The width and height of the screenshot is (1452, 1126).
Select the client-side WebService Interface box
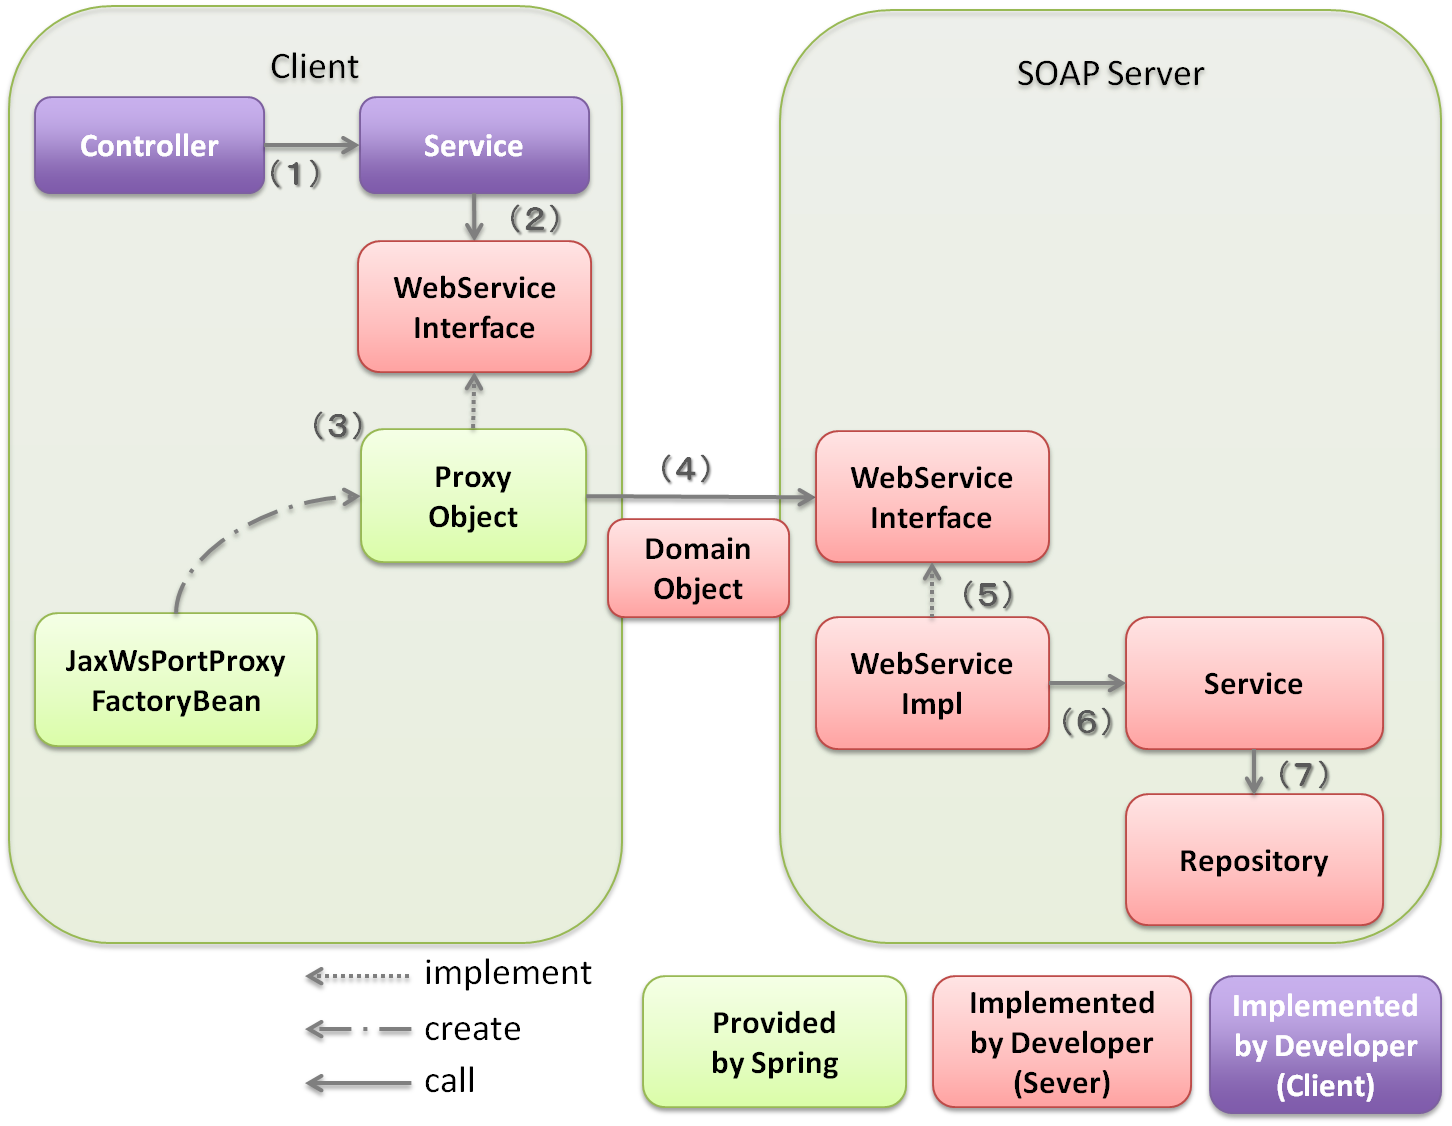(474, 306)
